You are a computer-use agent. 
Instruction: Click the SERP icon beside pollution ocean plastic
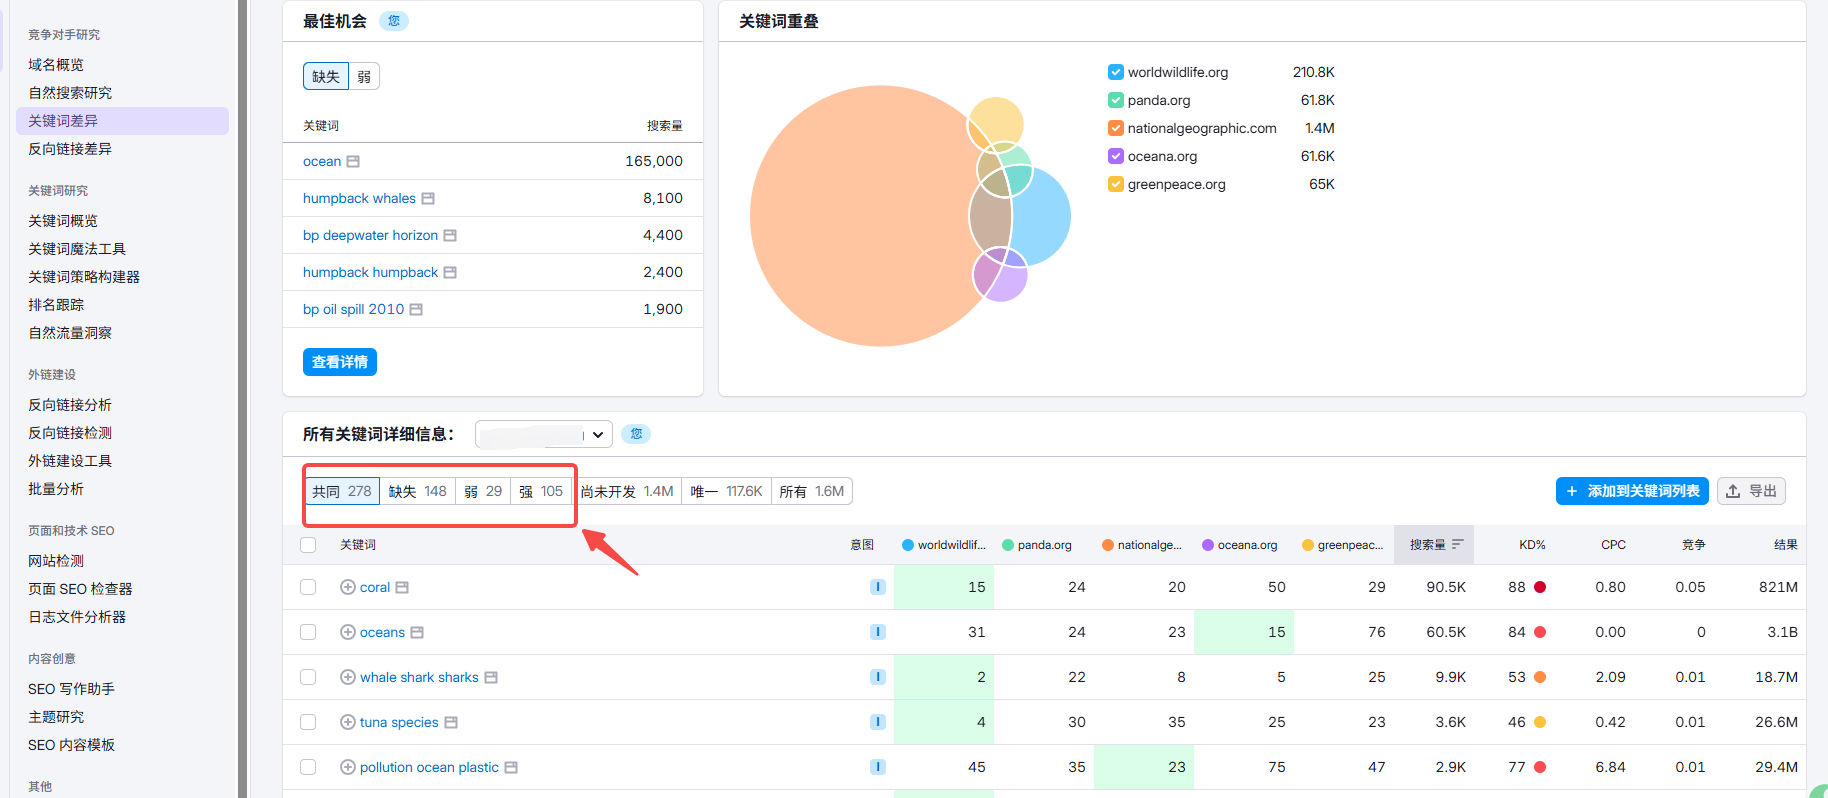click(511, 767)
